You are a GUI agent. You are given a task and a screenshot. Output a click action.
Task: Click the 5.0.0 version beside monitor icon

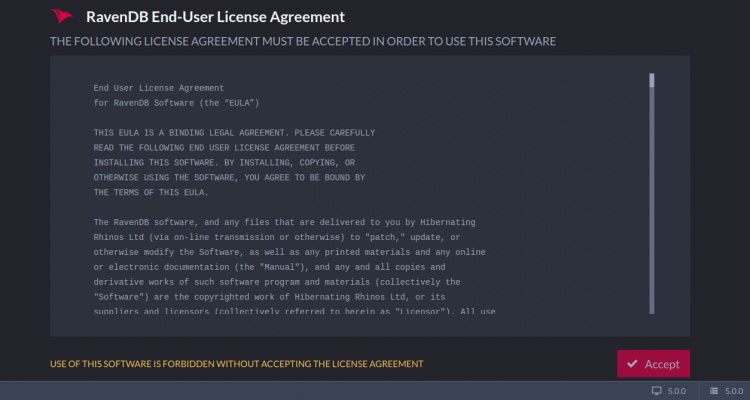coord(677,391)
